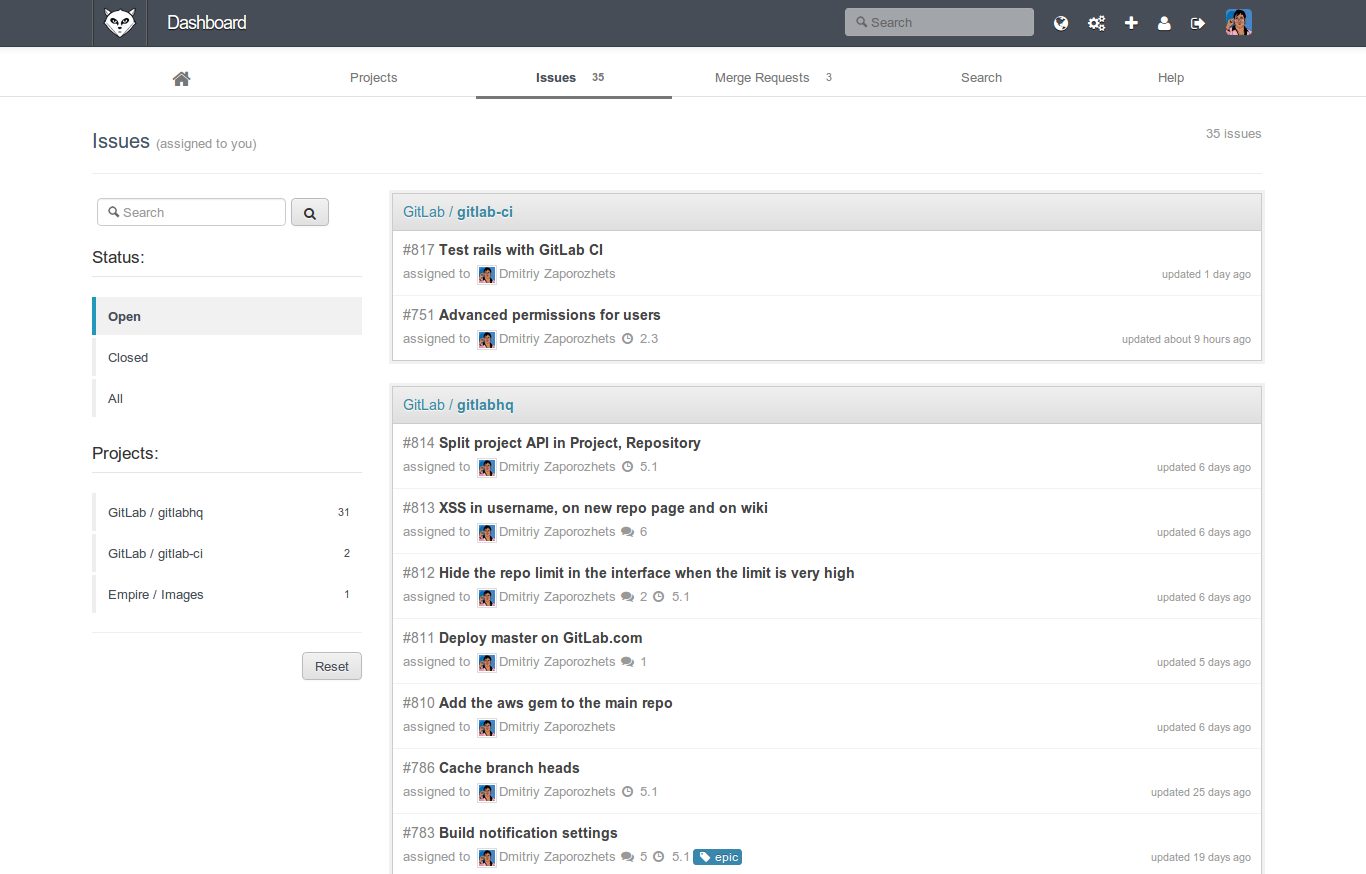Click avatar on issue #813 row
1366x874 pixels.
pyautogui.click(x=487, y=533)
